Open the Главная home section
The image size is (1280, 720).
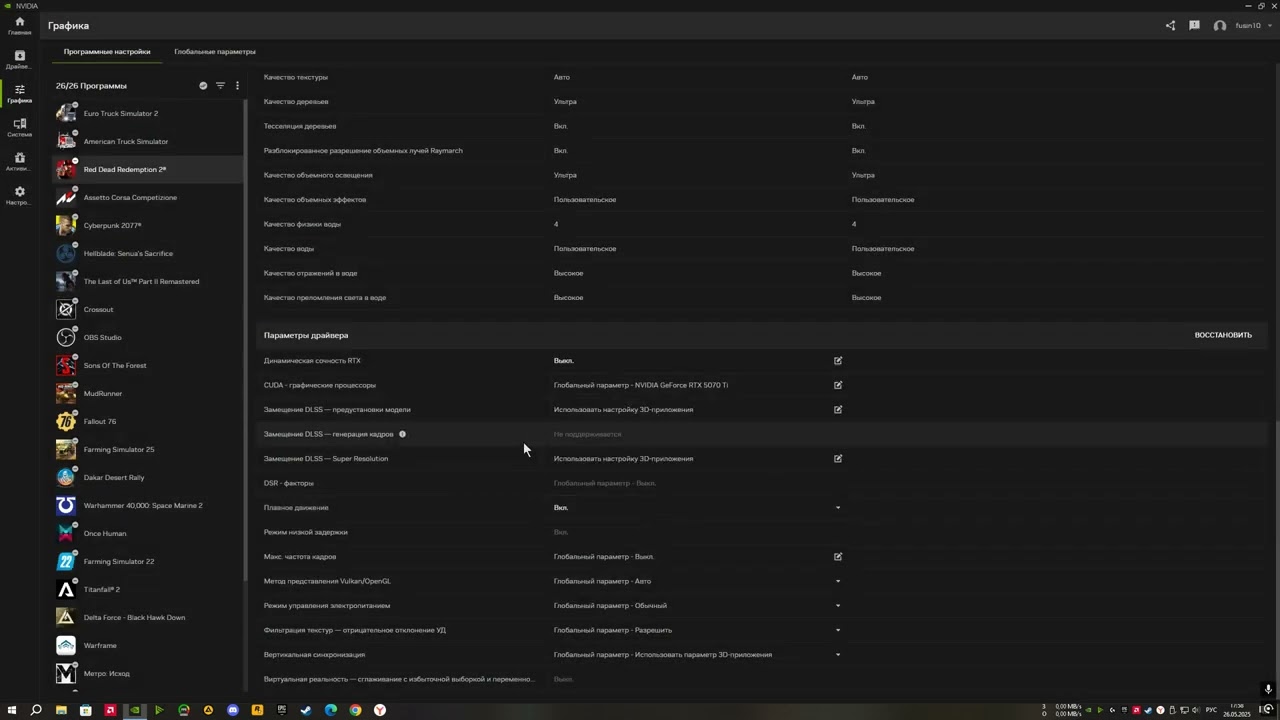(x=19, y=26)
